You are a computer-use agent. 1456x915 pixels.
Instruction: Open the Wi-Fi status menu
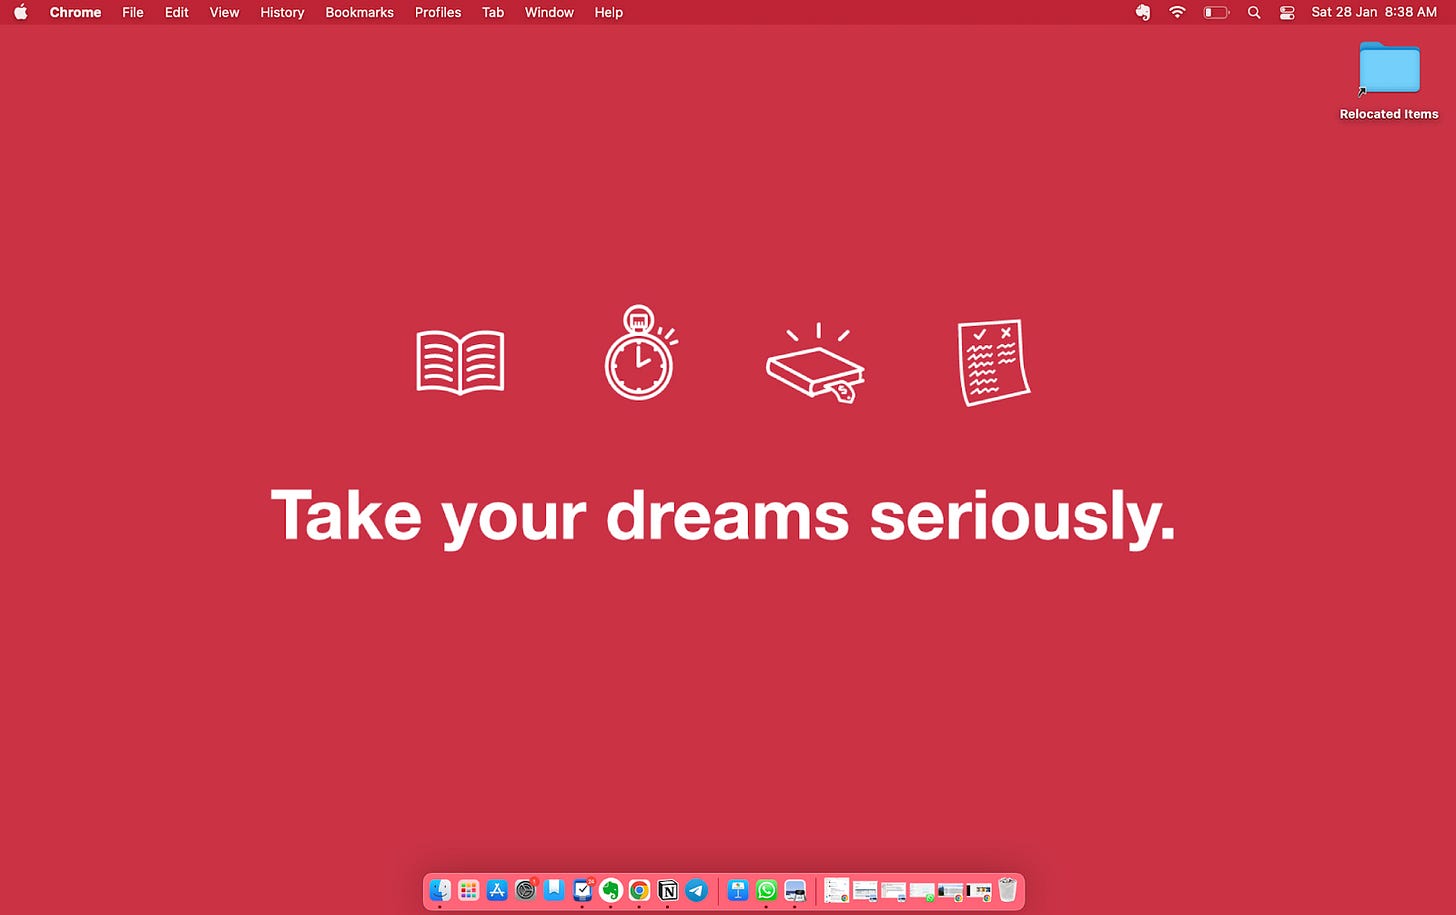(1177, 12)
